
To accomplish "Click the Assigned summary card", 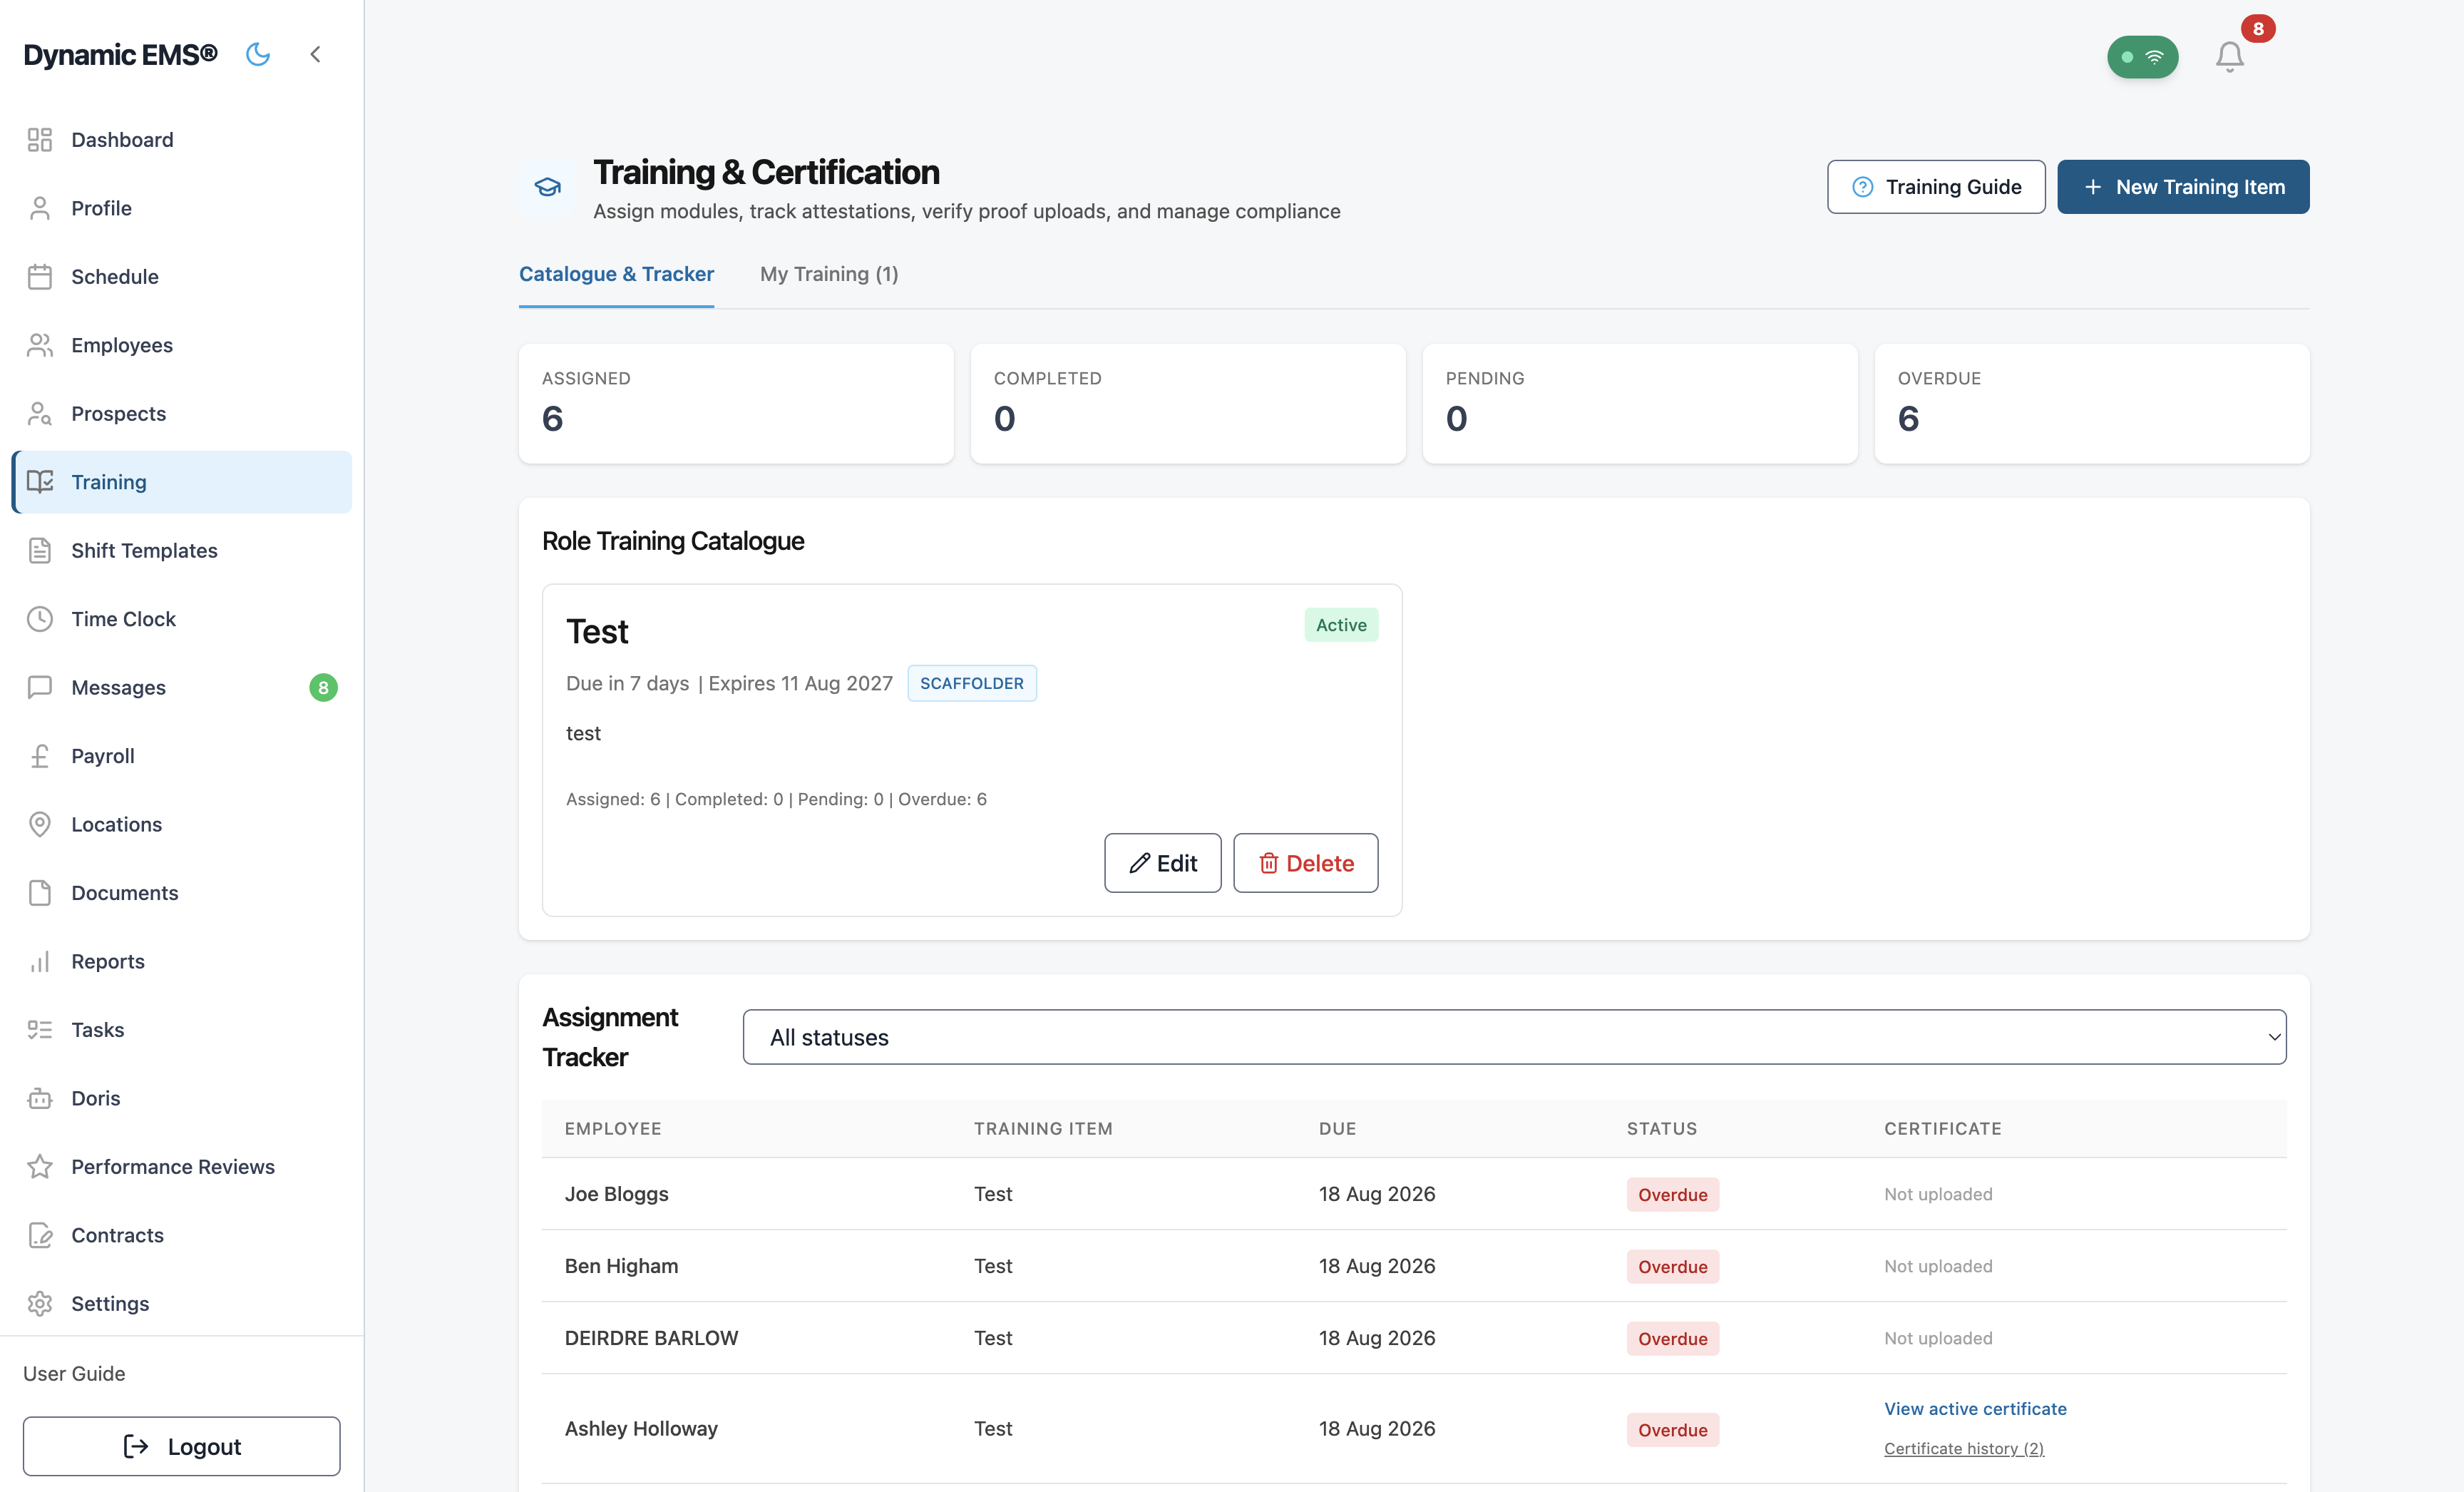I will [736, 404].
